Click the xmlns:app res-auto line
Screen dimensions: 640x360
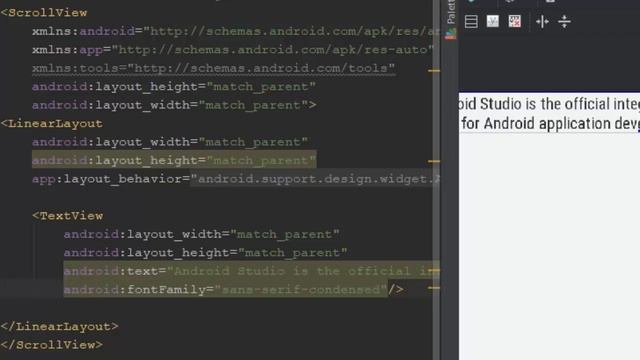[233, 49]
